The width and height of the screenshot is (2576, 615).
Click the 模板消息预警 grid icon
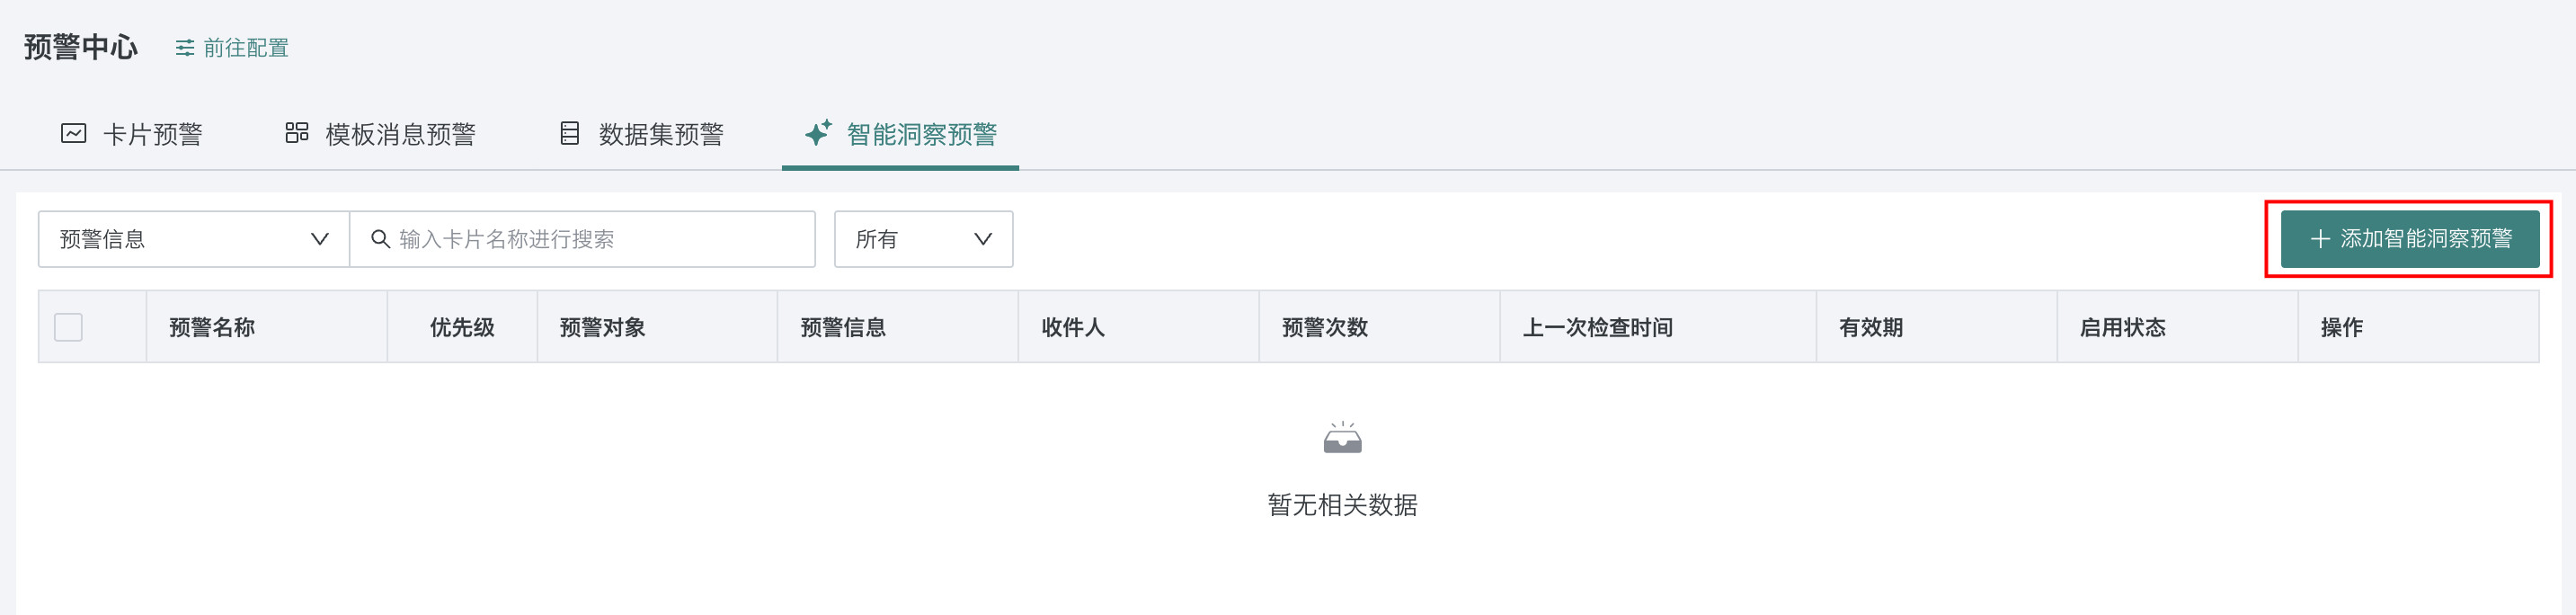coord(297,133)
